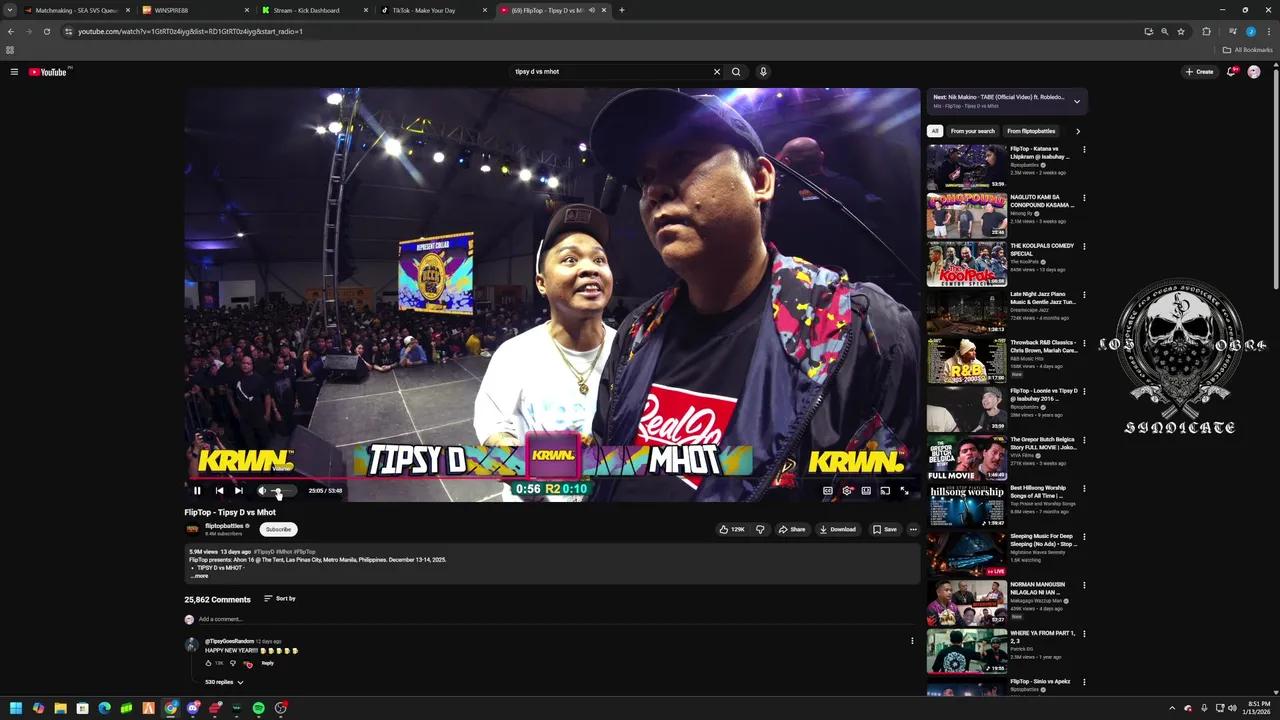Open FlipTop - Katana vs Lhipkram thumbnail
Image resolution: width=1280 pixels, height=720 pixels.
click(x=966, y=167)
